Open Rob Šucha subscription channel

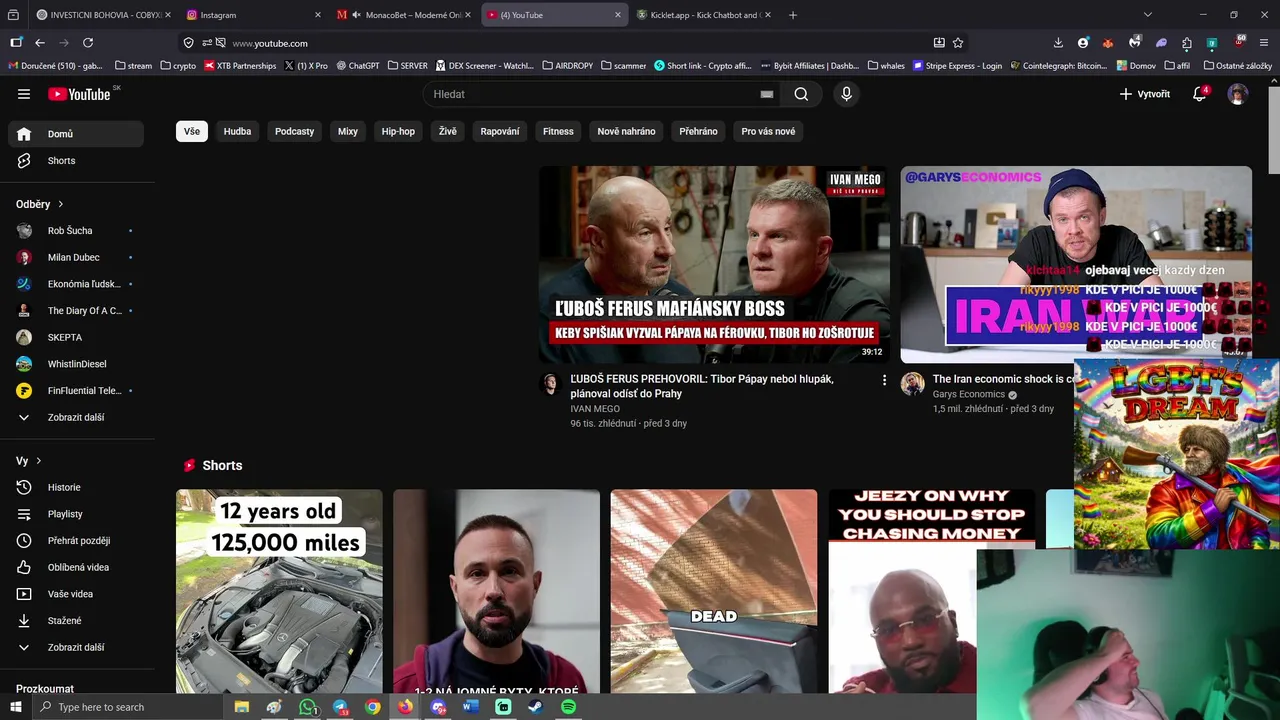(x=76, y=231)
